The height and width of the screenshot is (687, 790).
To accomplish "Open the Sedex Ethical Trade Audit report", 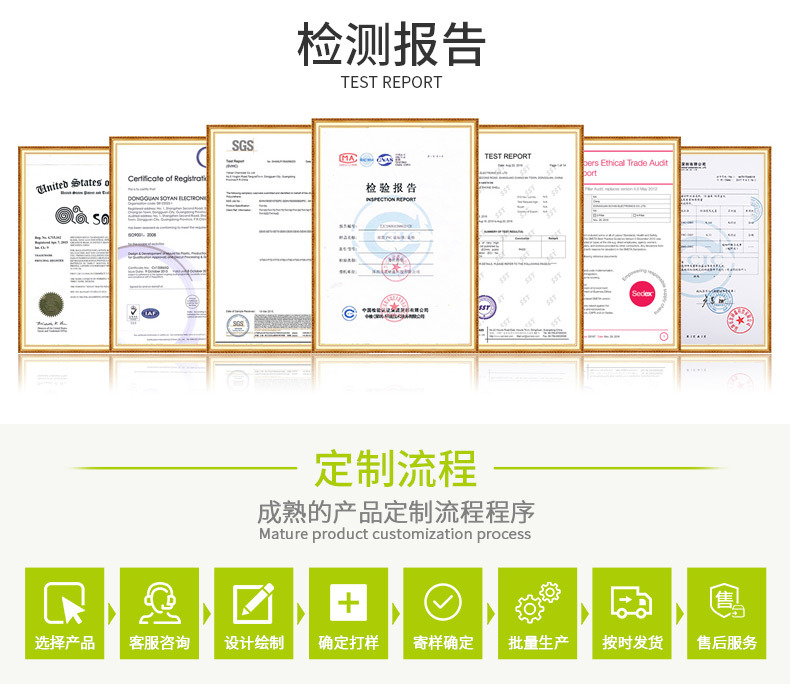I will (631, 244).
